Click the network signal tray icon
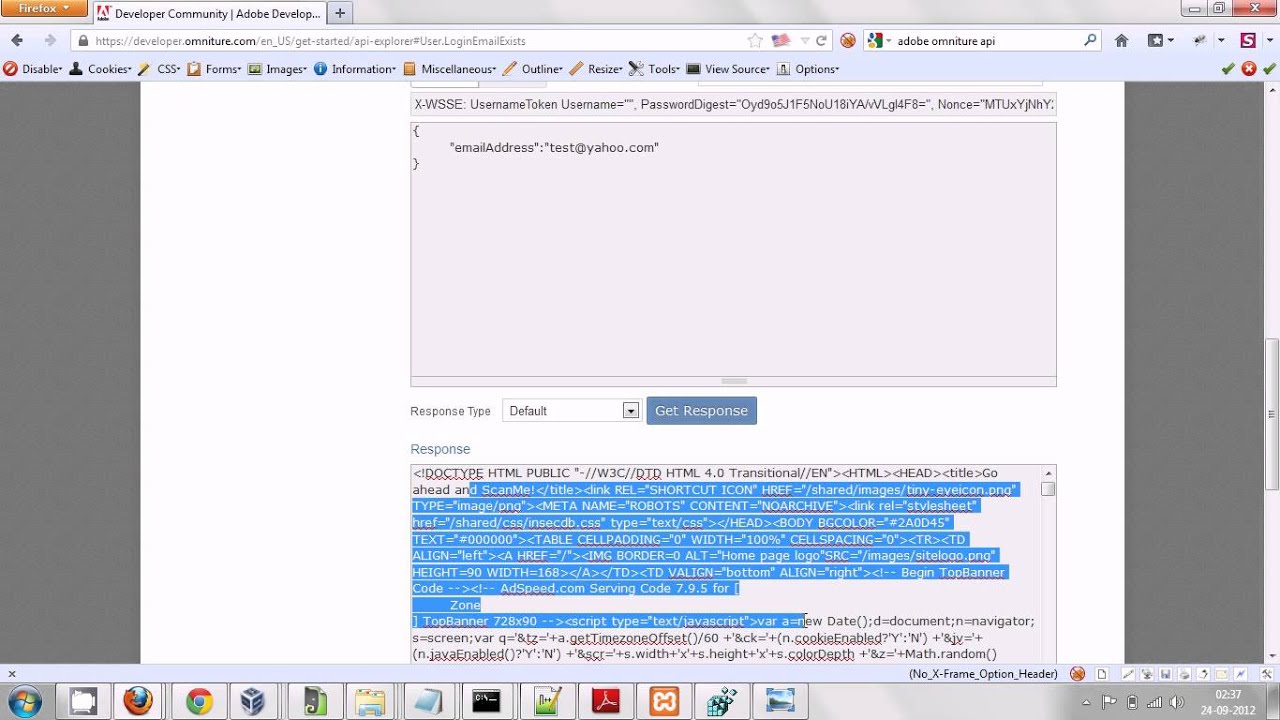Image resolution: width=1280 pixels, height=720 pixels. pyautogui.click(x=1154, y=702)
